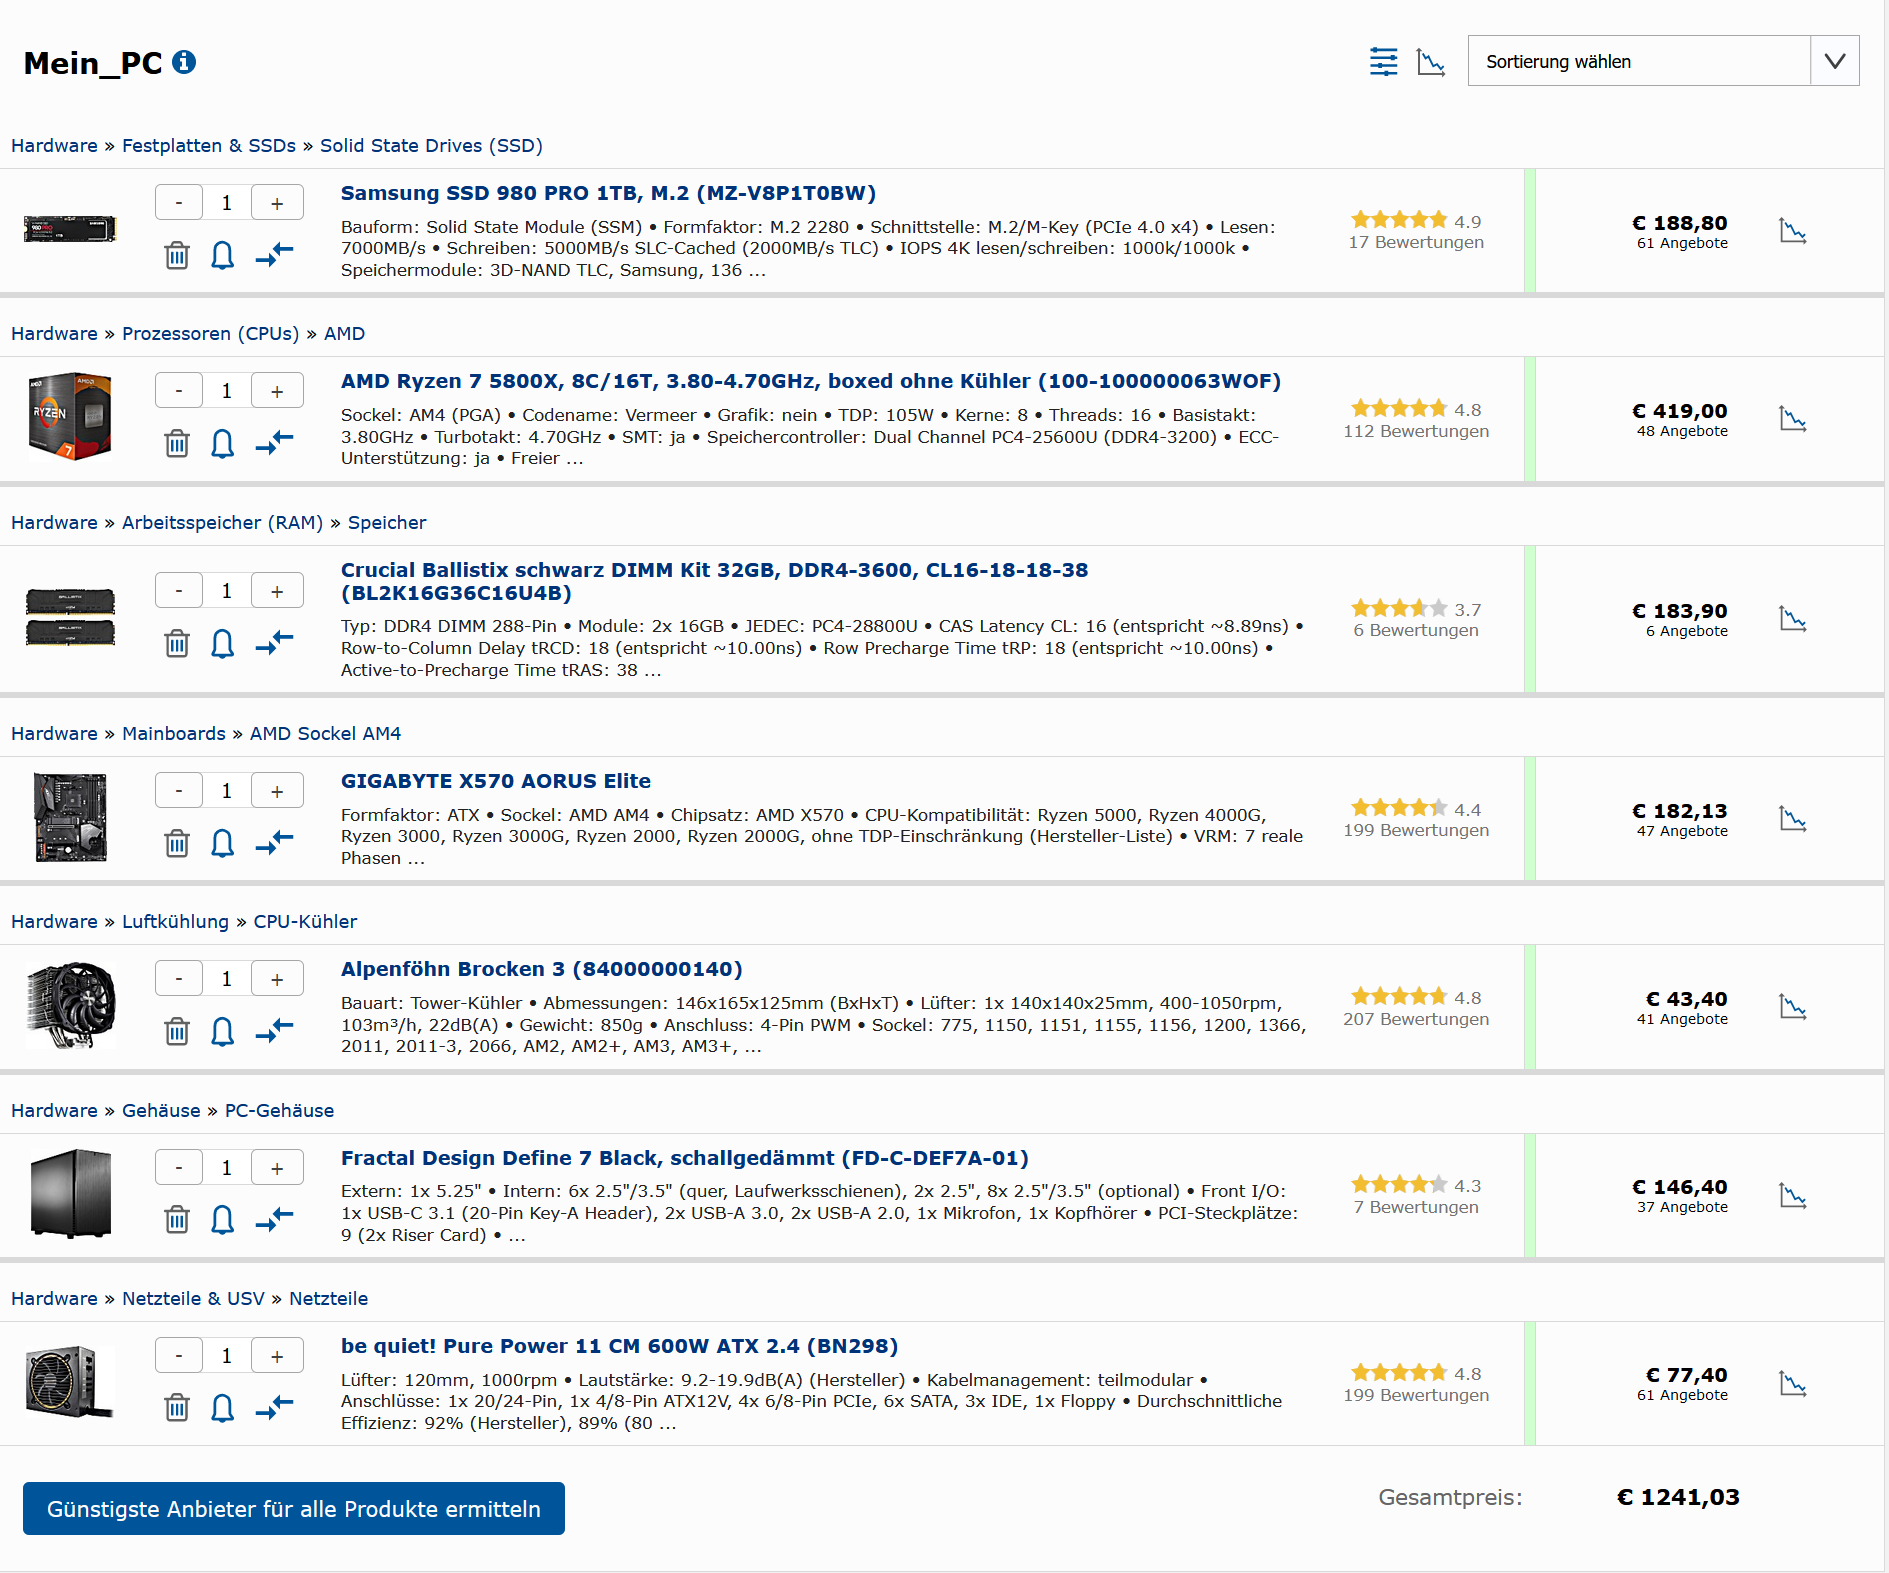
Task: Open 112 Bewertungen for Ryzen 7 5800X
Action: [x=1416, y=431]
